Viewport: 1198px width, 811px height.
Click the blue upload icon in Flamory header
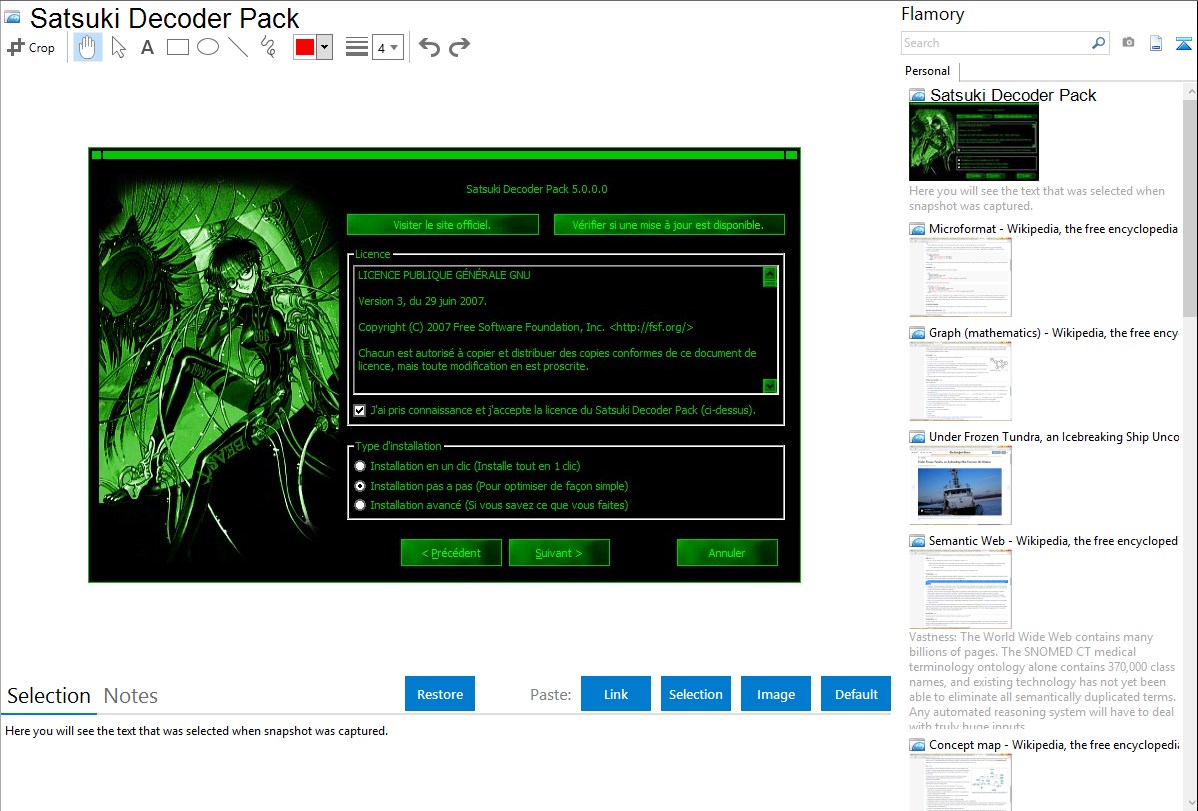[1183, 43]
